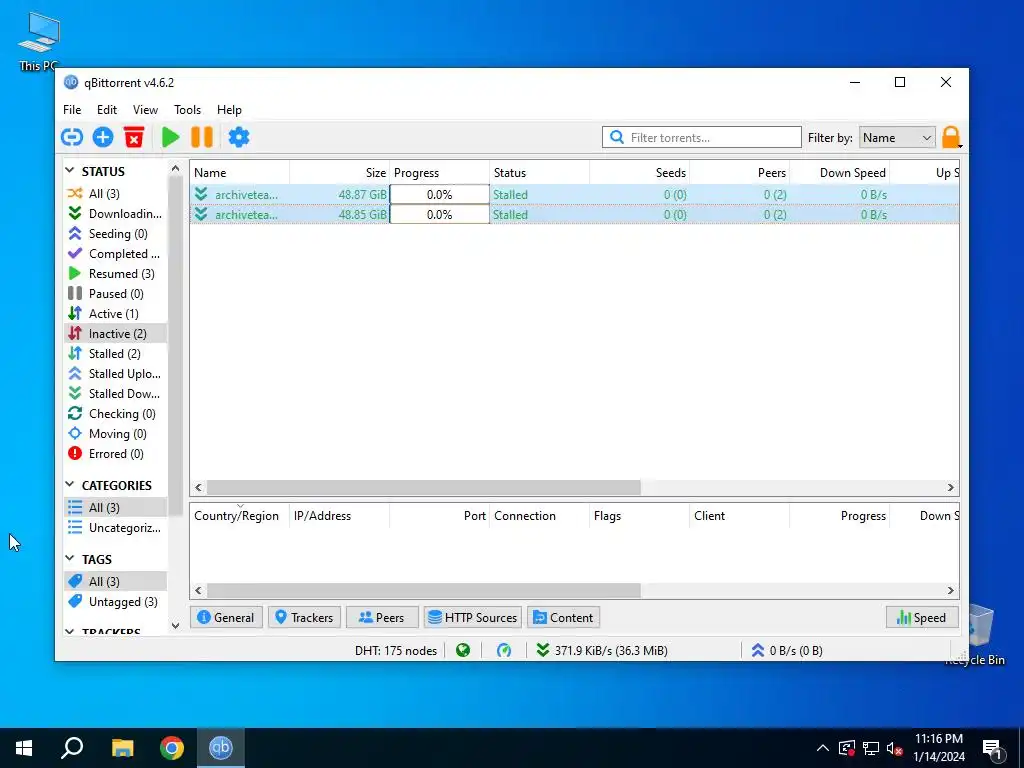The width and height of the screenshot is (1024, 768).
Task: Sort peers by Country/Region column
Action: click(x=240, y=515)
